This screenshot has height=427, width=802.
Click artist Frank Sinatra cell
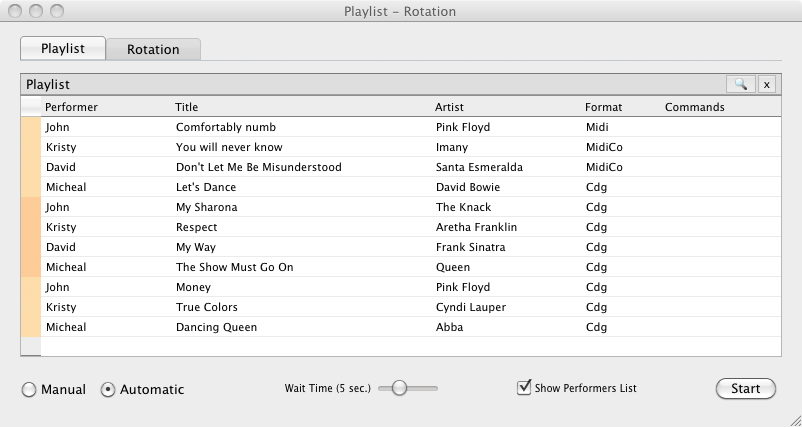click(471, 247)
